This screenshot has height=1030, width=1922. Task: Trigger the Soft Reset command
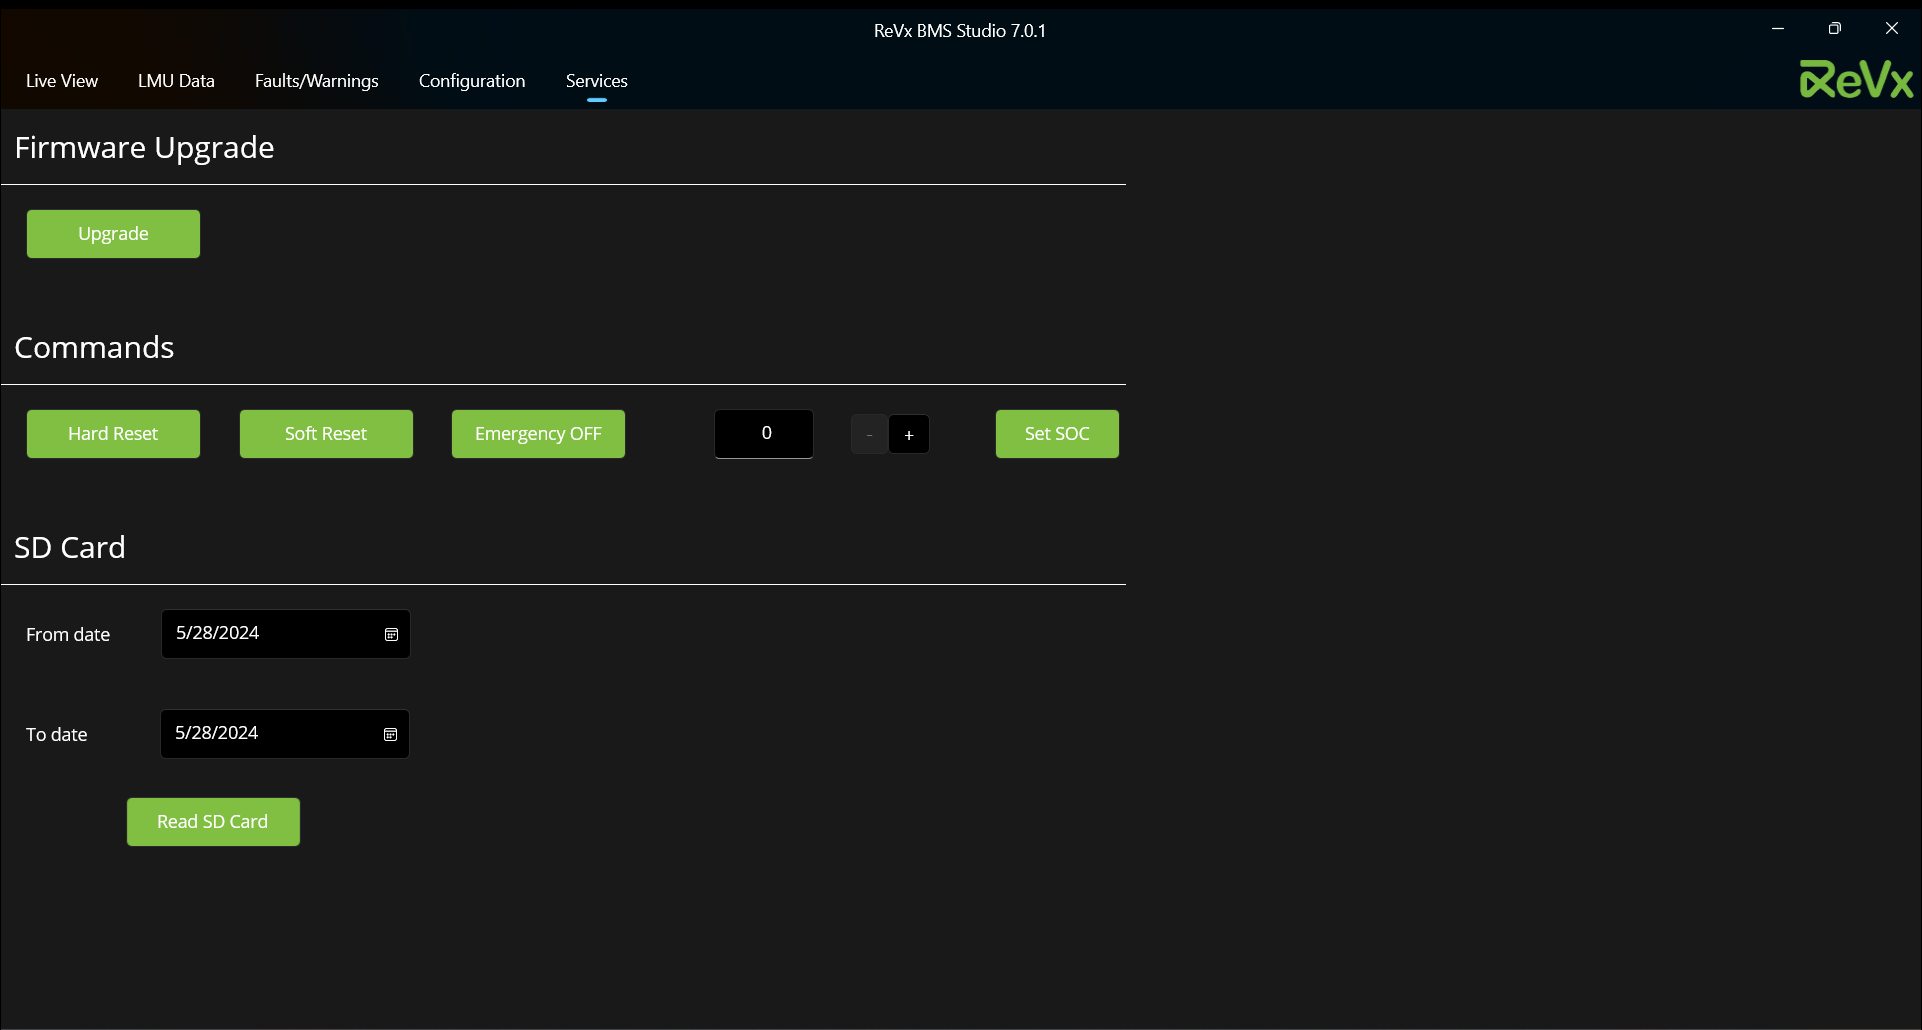(x=326, y=434)
